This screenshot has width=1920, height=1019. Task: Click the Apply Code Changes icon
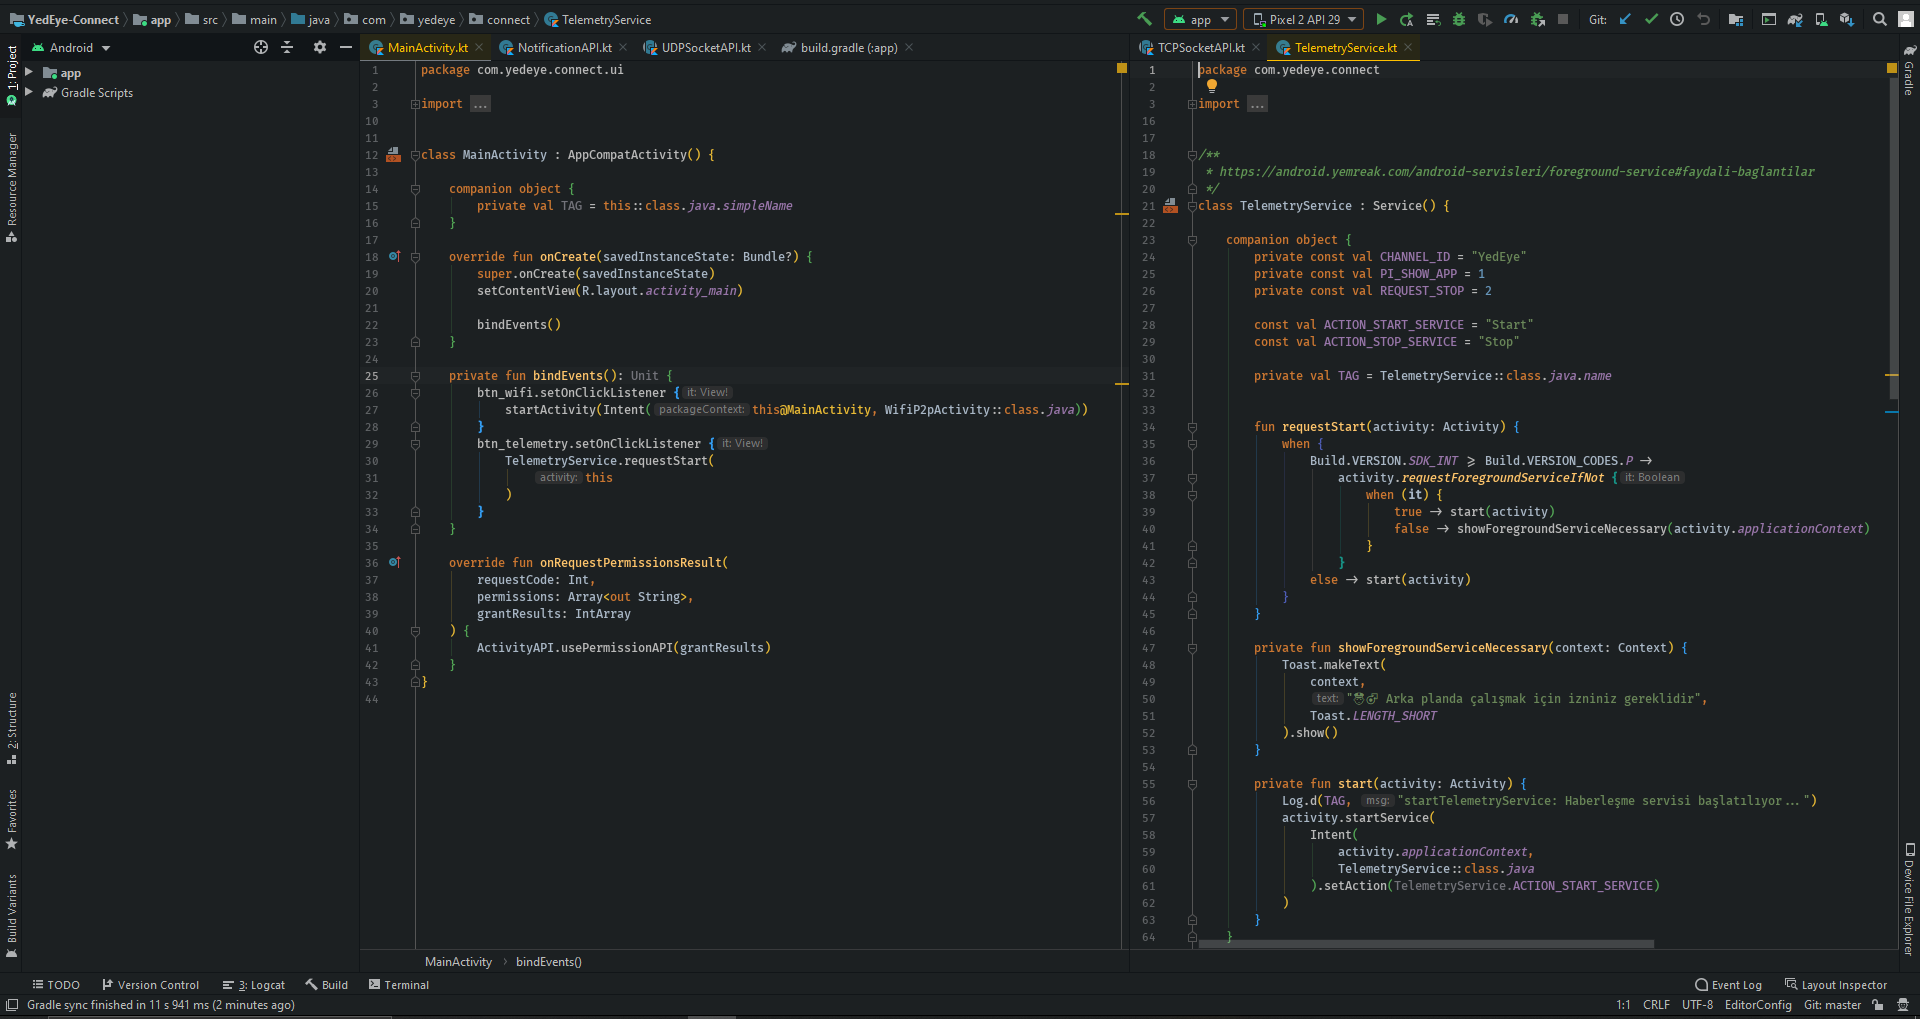(1433, 19)
